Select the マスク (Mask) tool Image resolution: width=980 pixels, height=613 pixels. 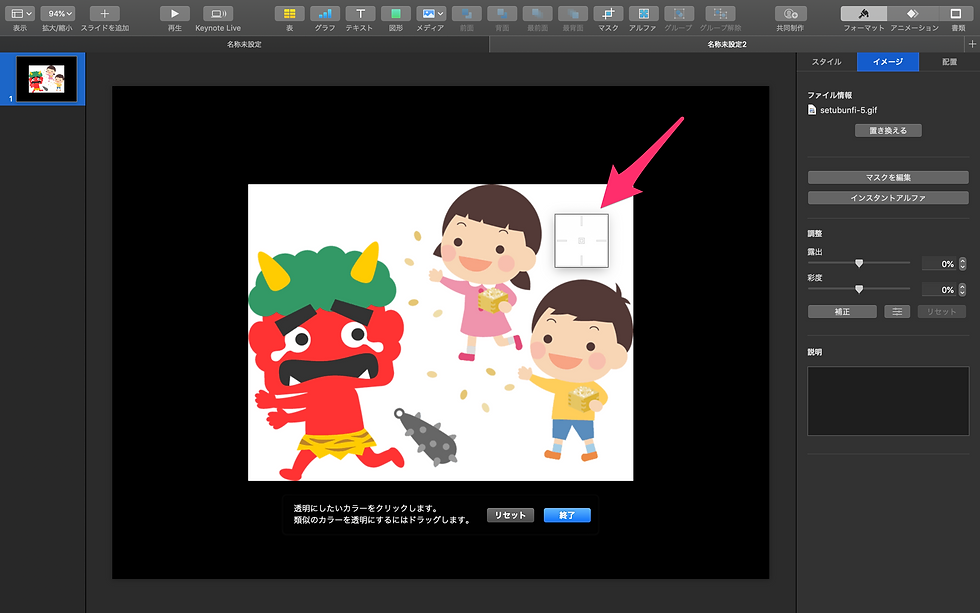coord(608,14)
